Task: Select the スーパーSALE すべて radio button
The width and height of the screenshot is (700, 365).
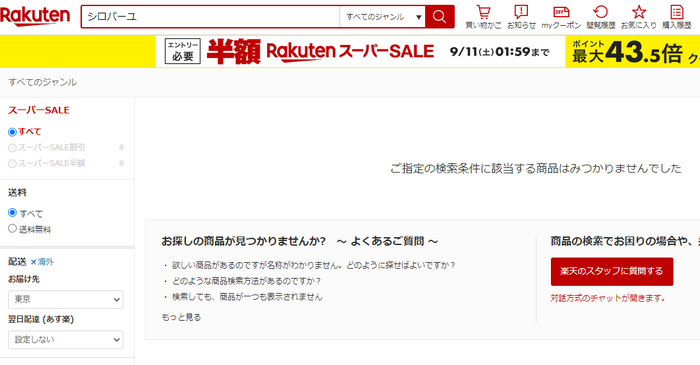Action: (12, 132)
